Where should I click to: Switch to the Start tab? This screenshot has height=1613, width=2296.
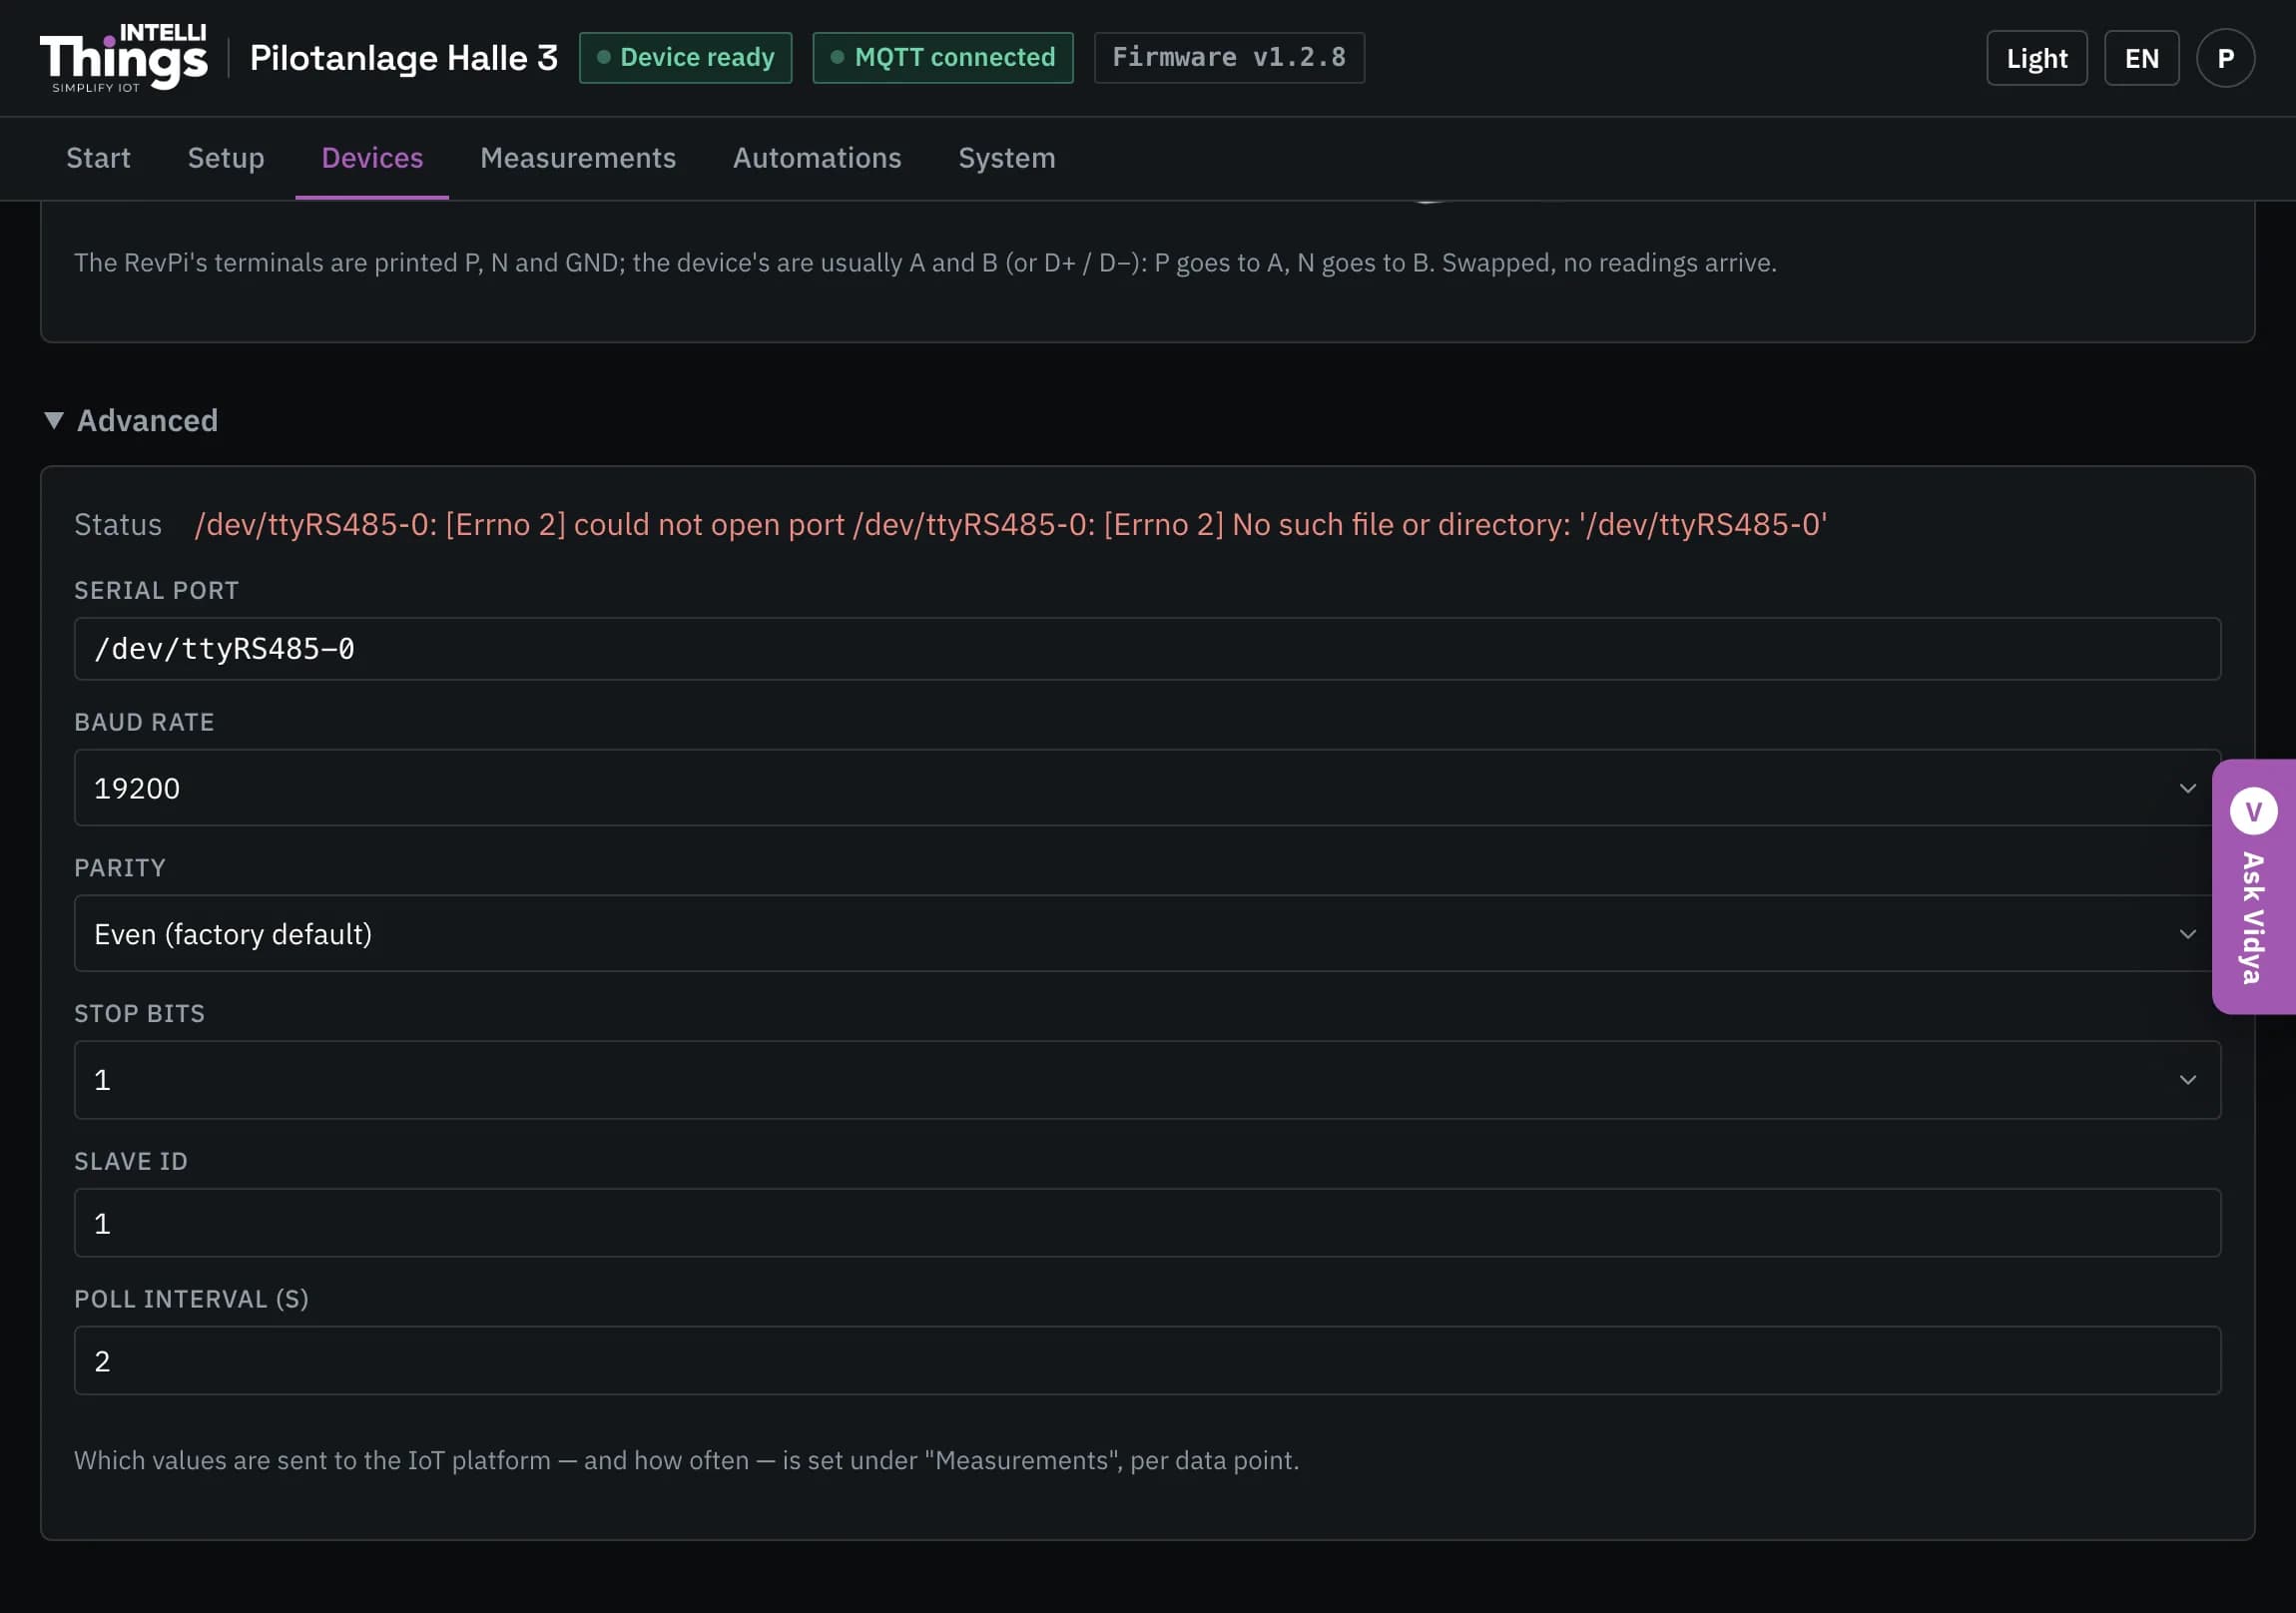coord(98,158)
